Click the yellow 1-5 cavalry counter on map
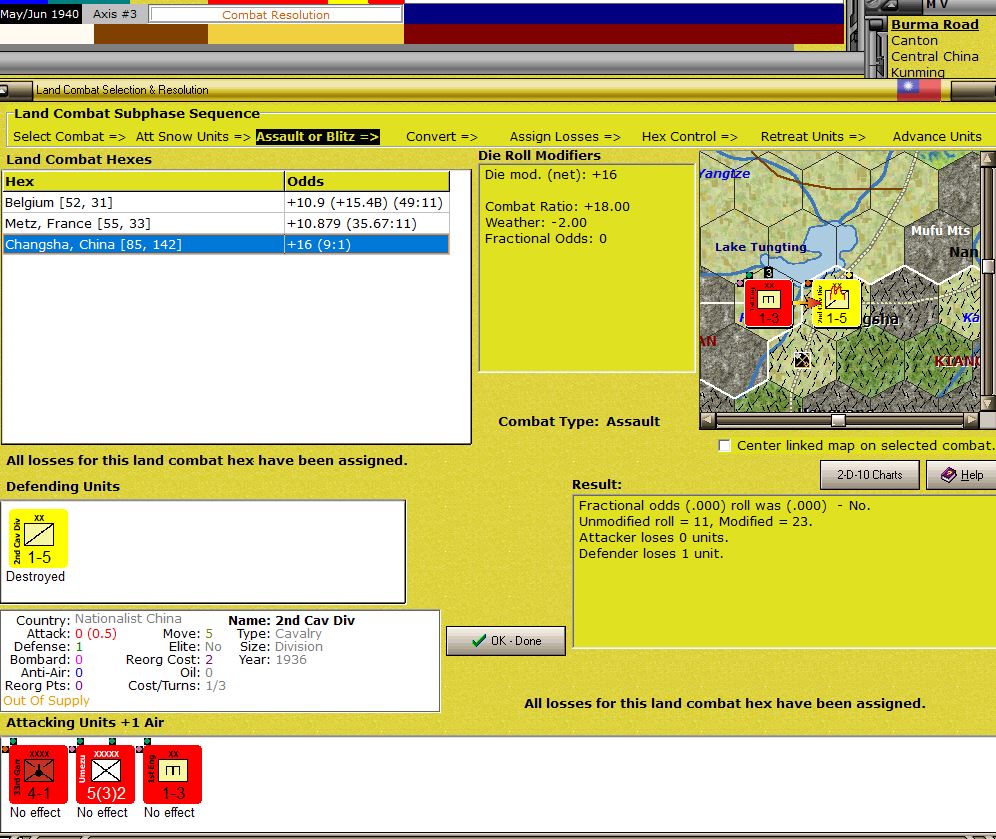Image resolution: width=996 pixels, height=839 pixels. (836, 303)
